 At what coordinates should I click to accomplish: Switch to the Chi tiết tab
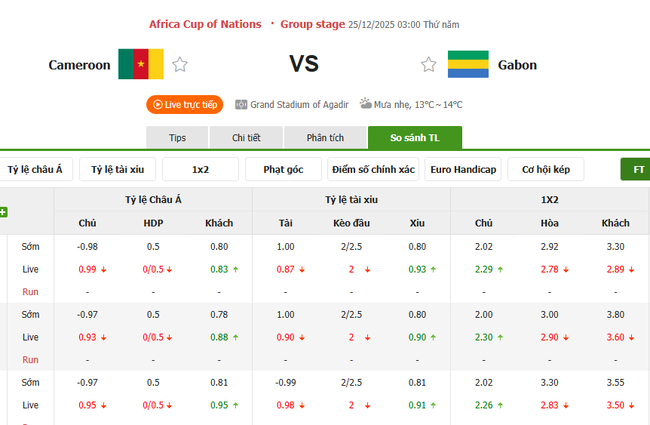pyautogui.click(x=246, y=138)
